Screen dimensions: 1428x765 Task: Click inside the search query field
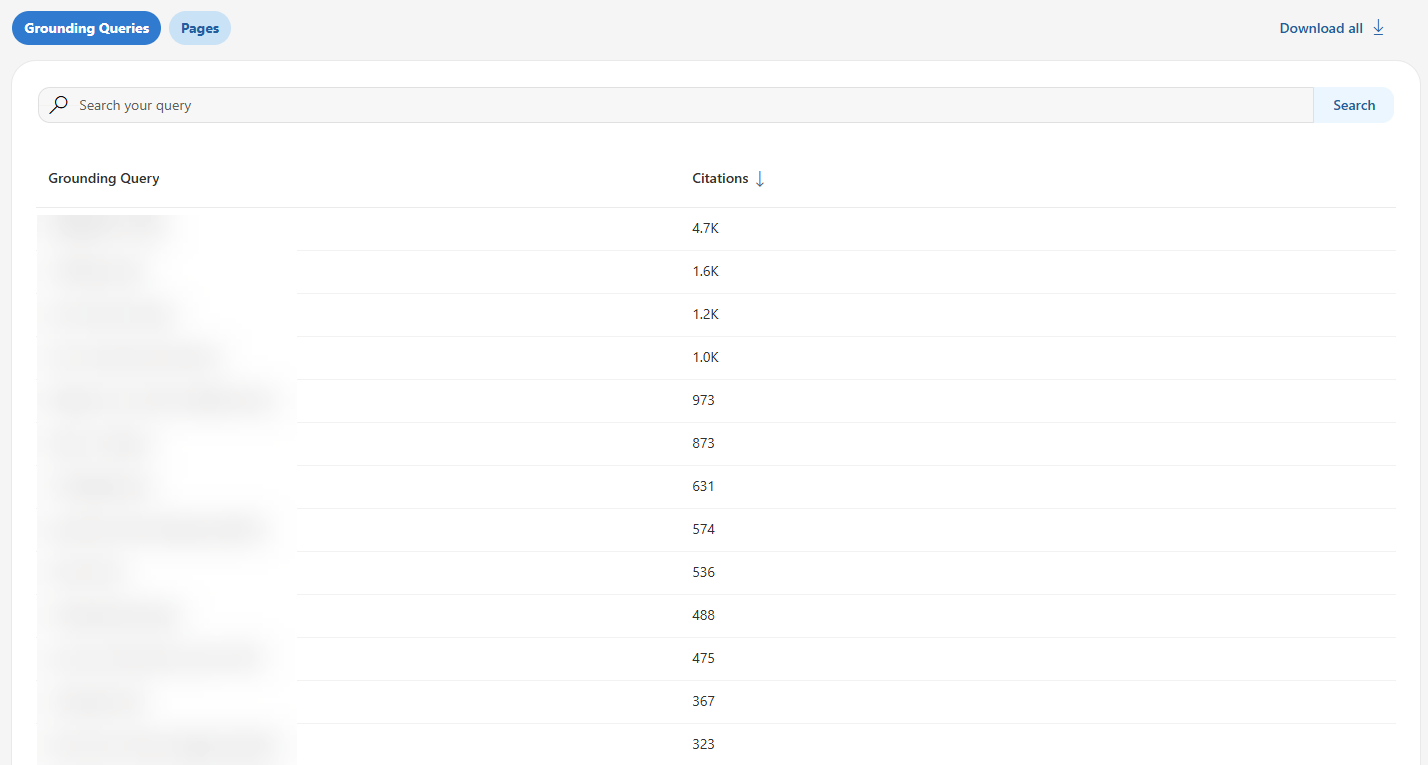point(400,104)
